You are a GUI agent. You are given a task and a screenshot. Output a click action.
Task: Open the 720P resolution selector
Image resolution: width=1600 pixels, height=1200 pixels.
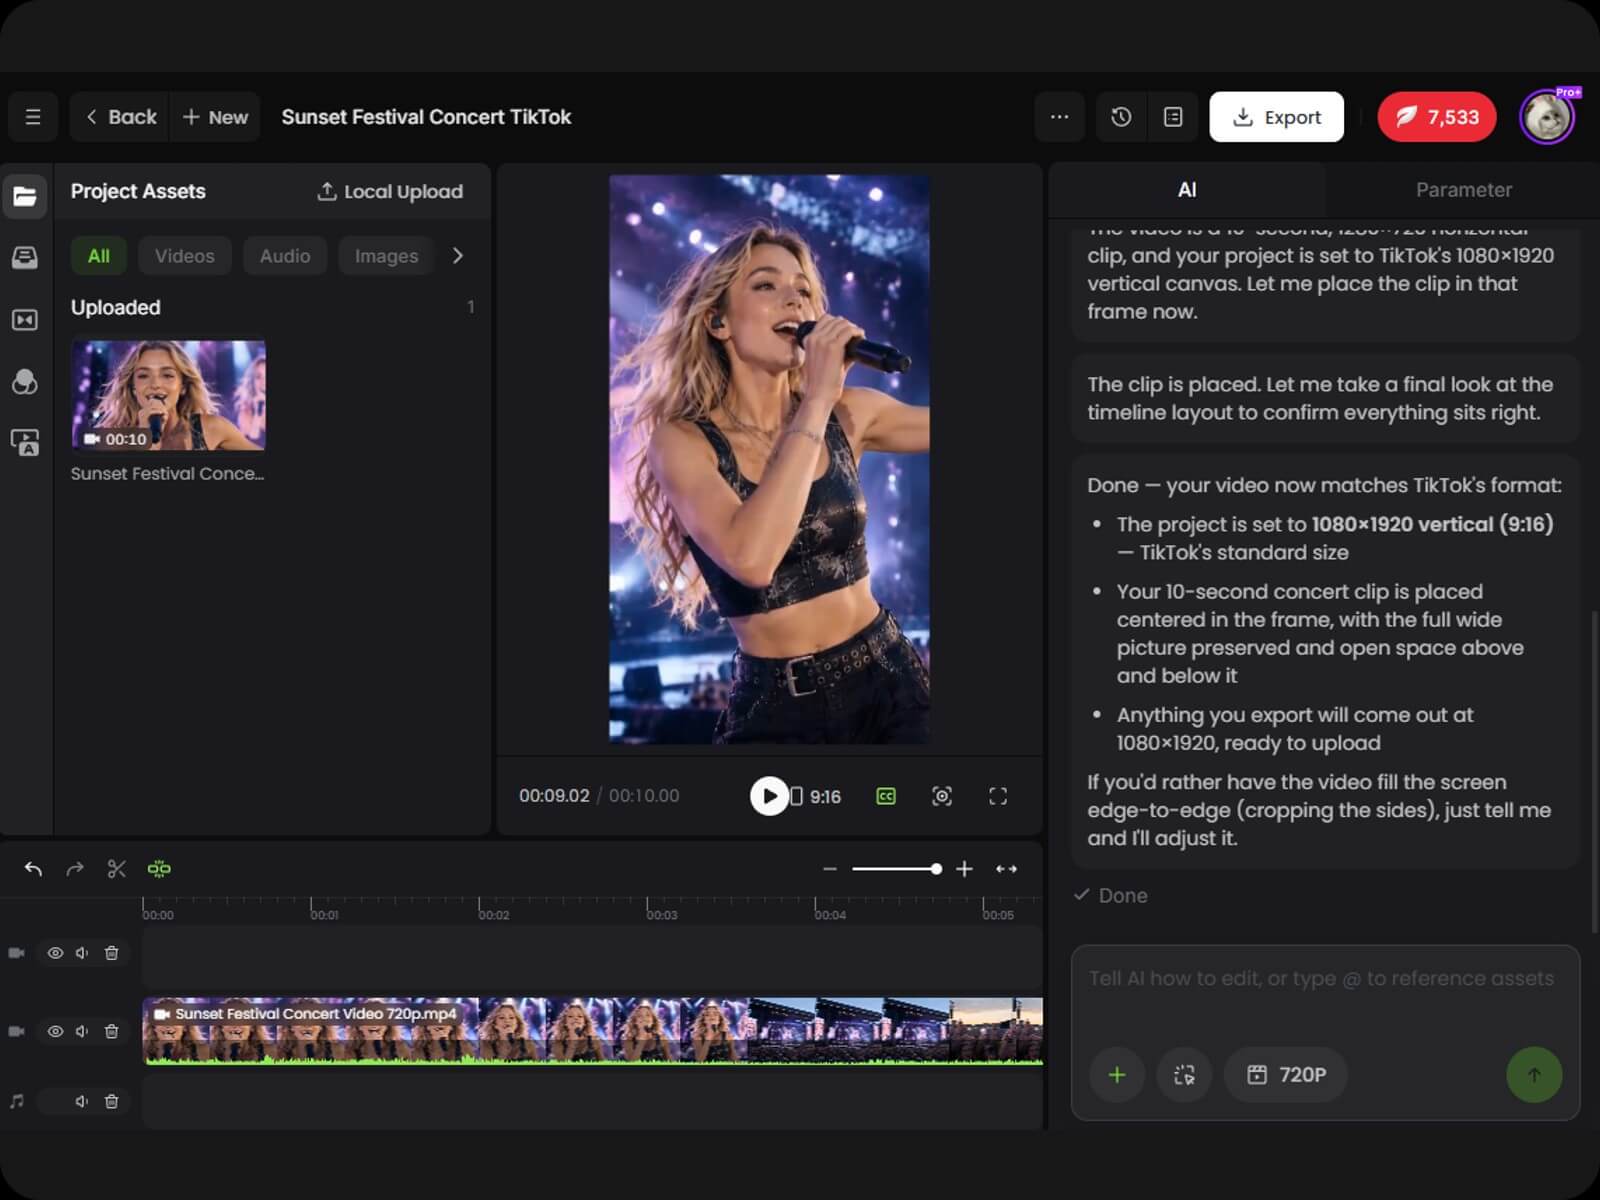[x=1286, y=1075]
